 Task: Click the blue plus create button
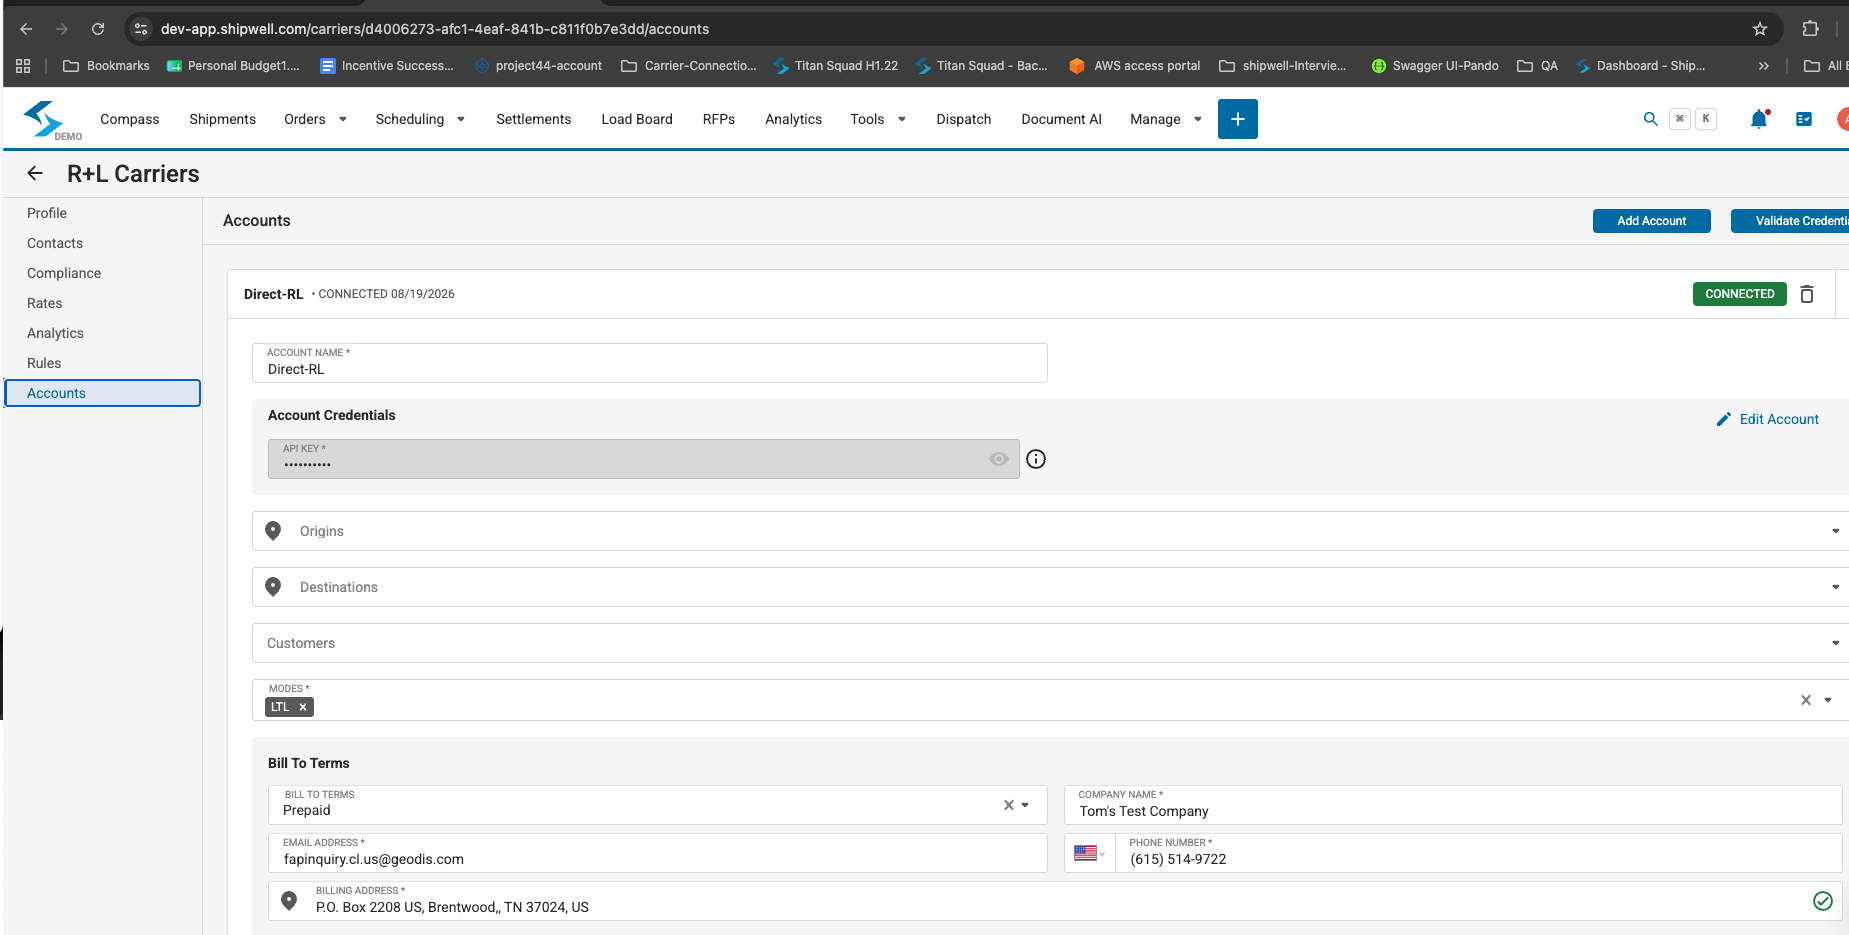pyautogui.click(x=1237, y=119)
